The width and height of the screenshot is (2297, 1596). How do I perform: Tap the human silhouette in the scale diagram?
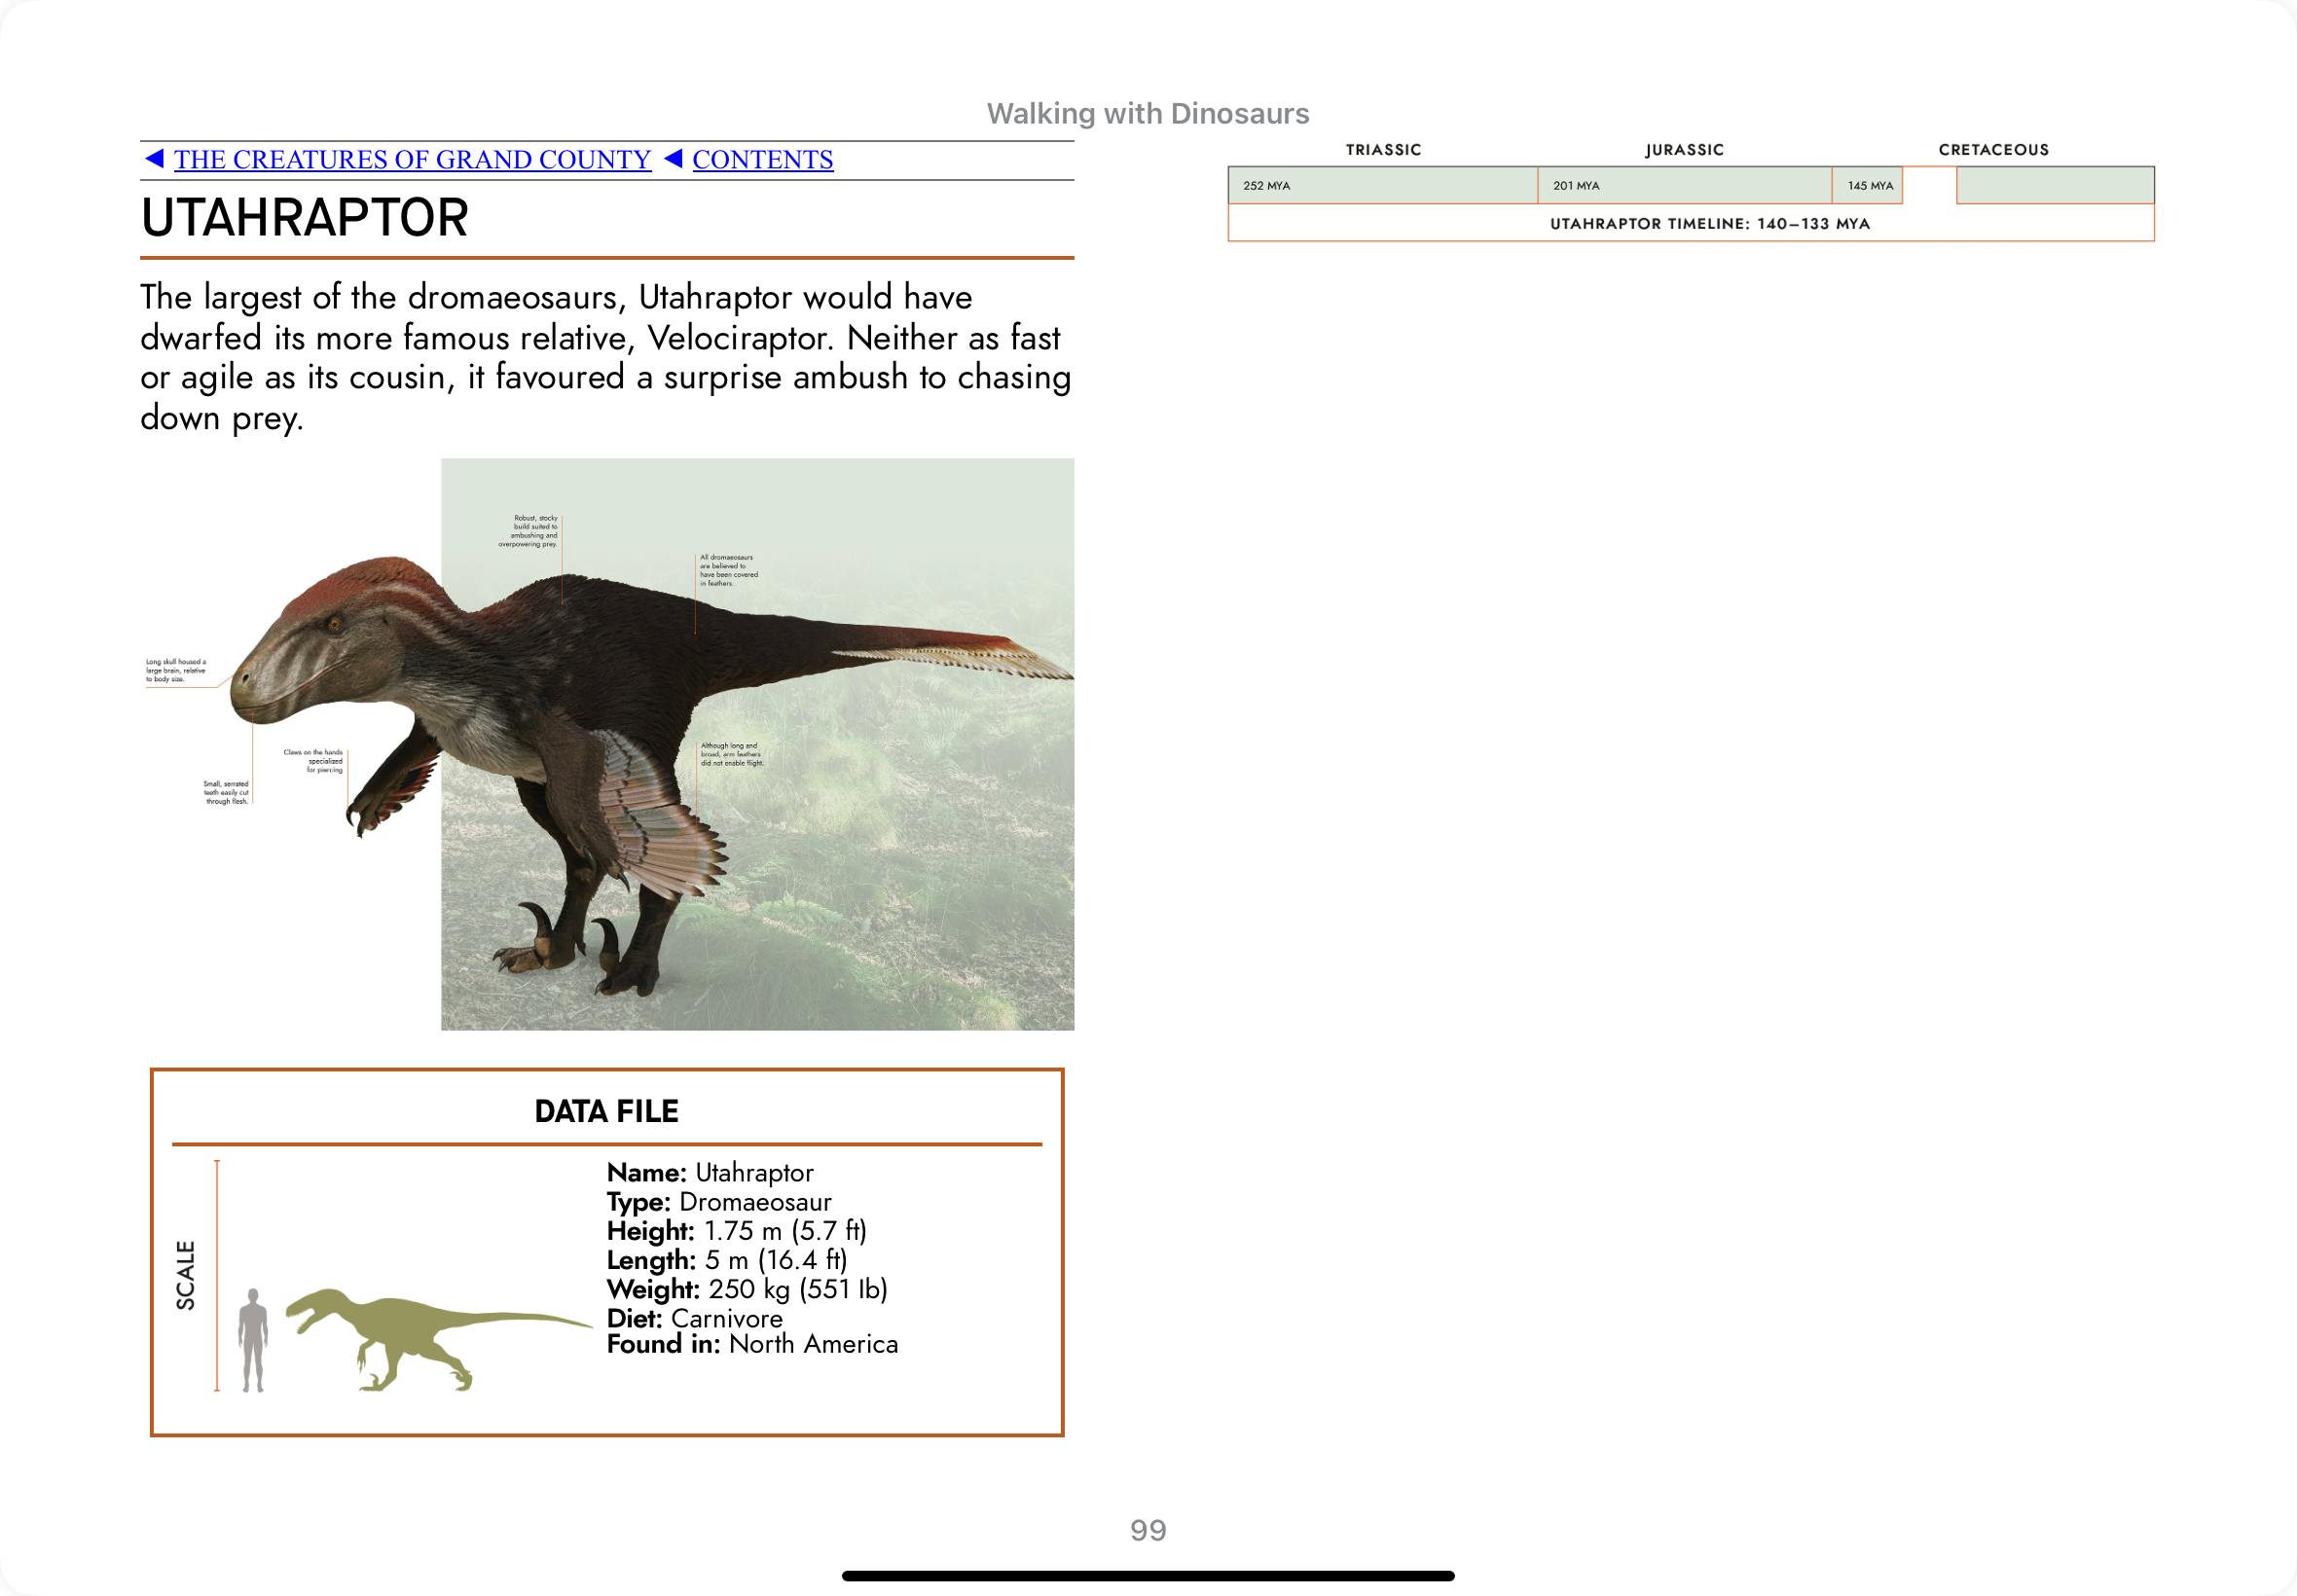pos(253,1339)
